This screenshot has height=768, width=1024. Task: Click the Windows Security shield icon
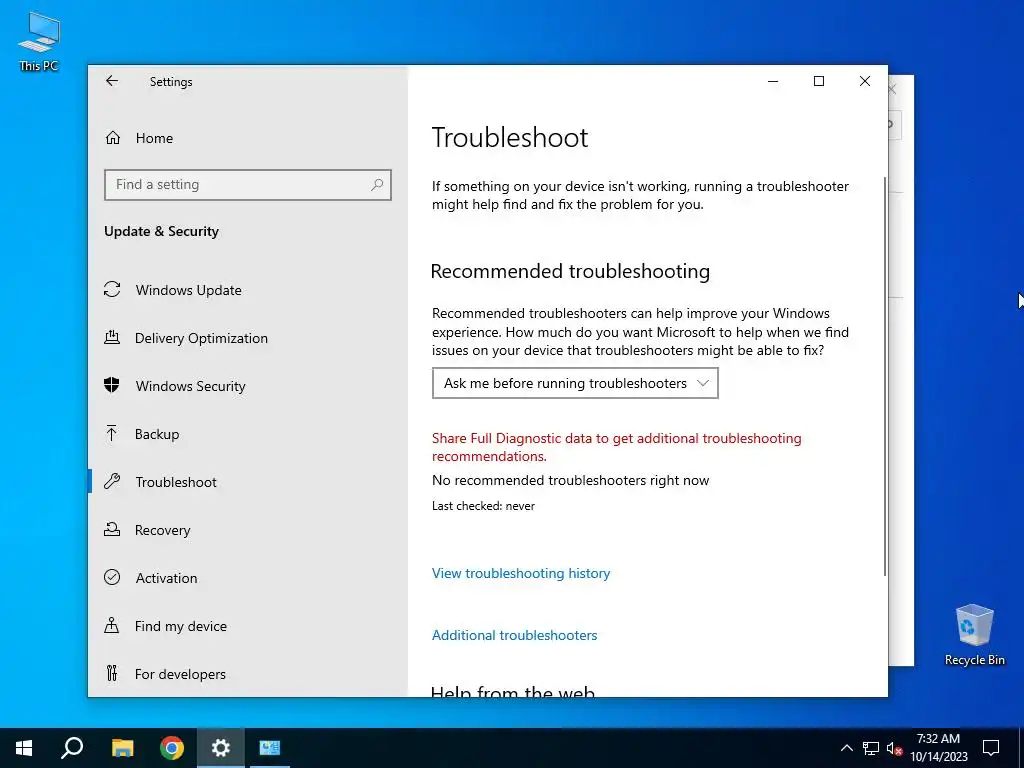(x=112, y=385)
